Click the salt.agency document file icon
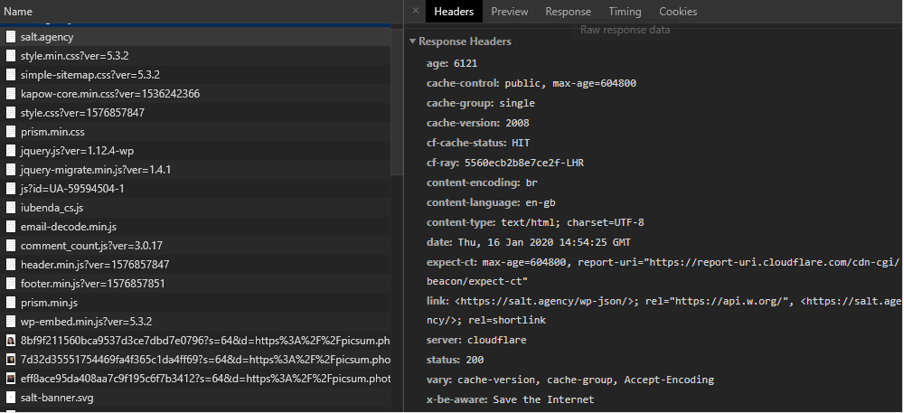Viewport: 904px width, 413px height. 10,37
